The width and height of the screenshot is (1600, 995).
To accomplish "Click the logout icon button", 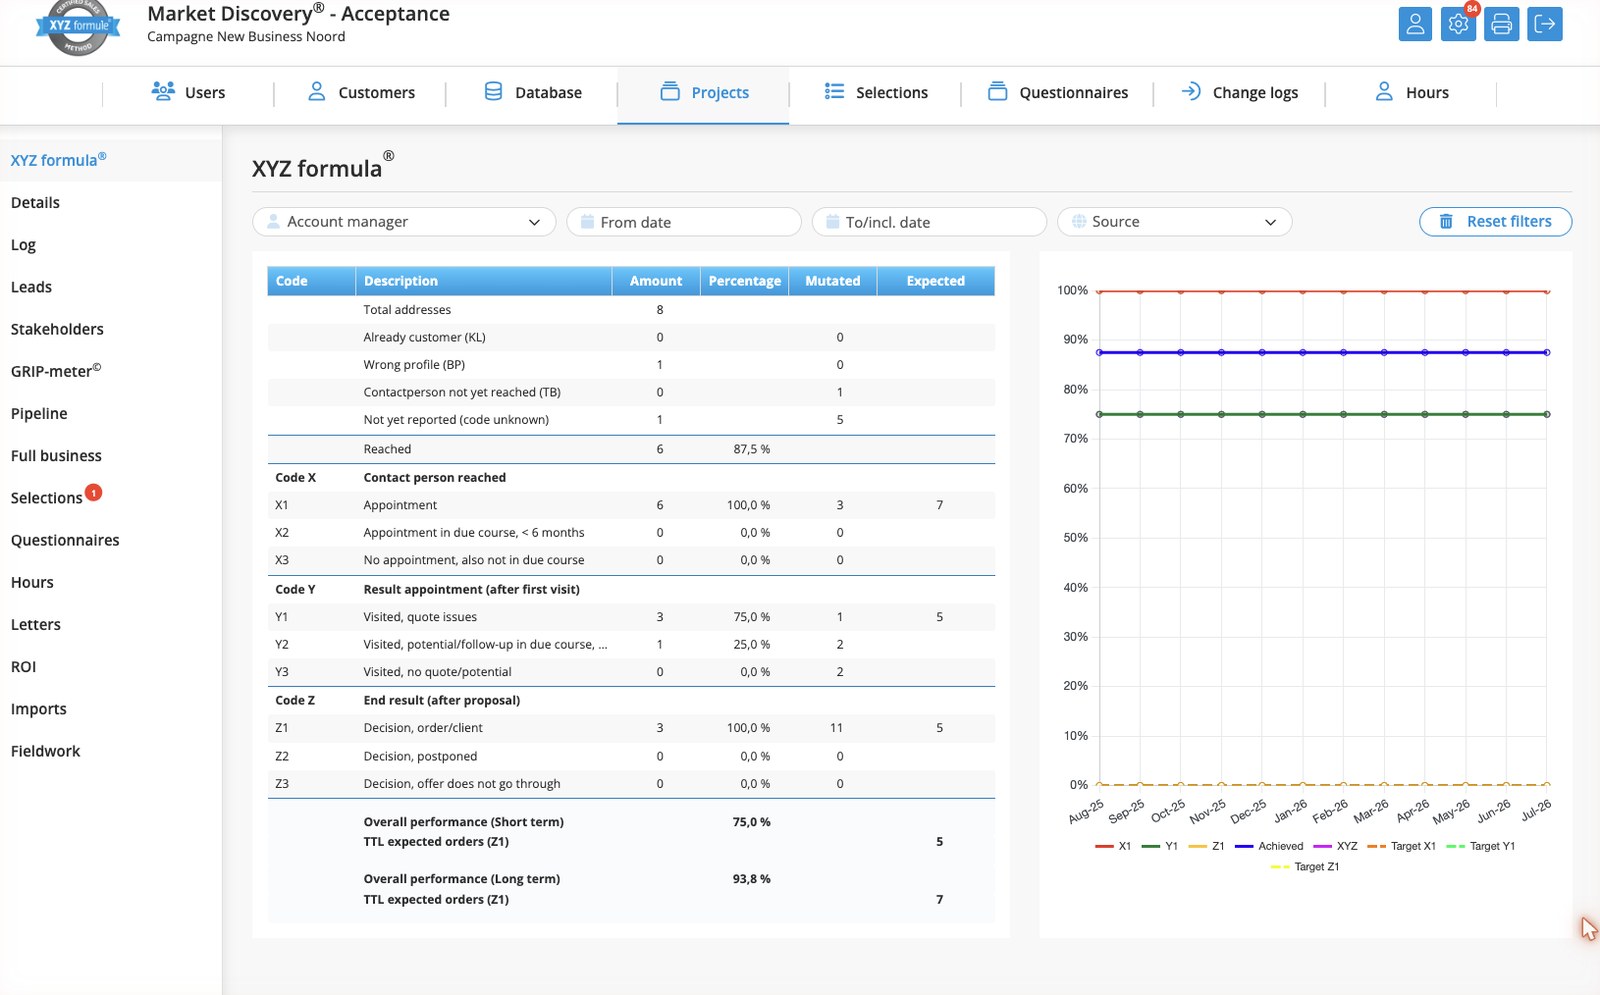I will (1545, 24).
